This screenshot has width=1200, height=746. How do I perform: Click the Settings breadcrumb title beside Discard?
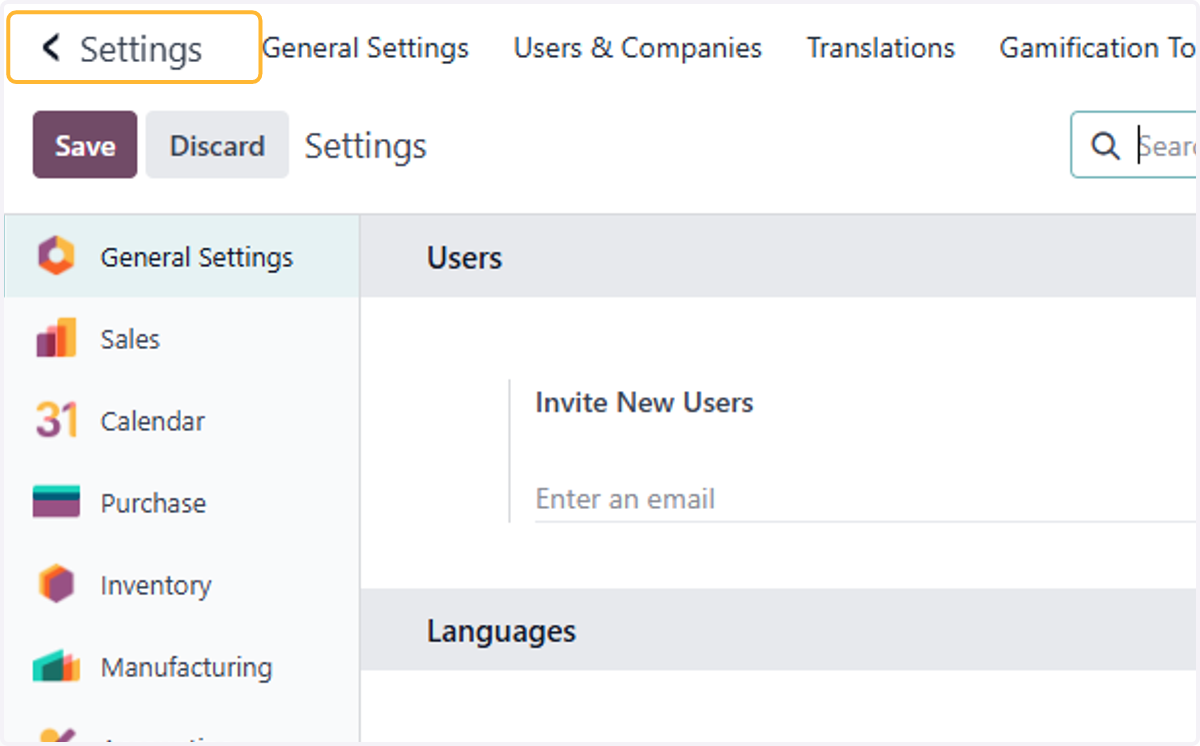click(x=366, y=146)
